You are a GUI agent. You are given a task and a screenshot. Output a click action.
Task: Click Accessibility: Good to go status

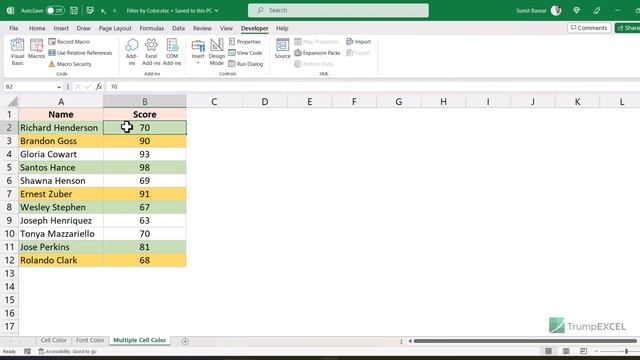67,351
